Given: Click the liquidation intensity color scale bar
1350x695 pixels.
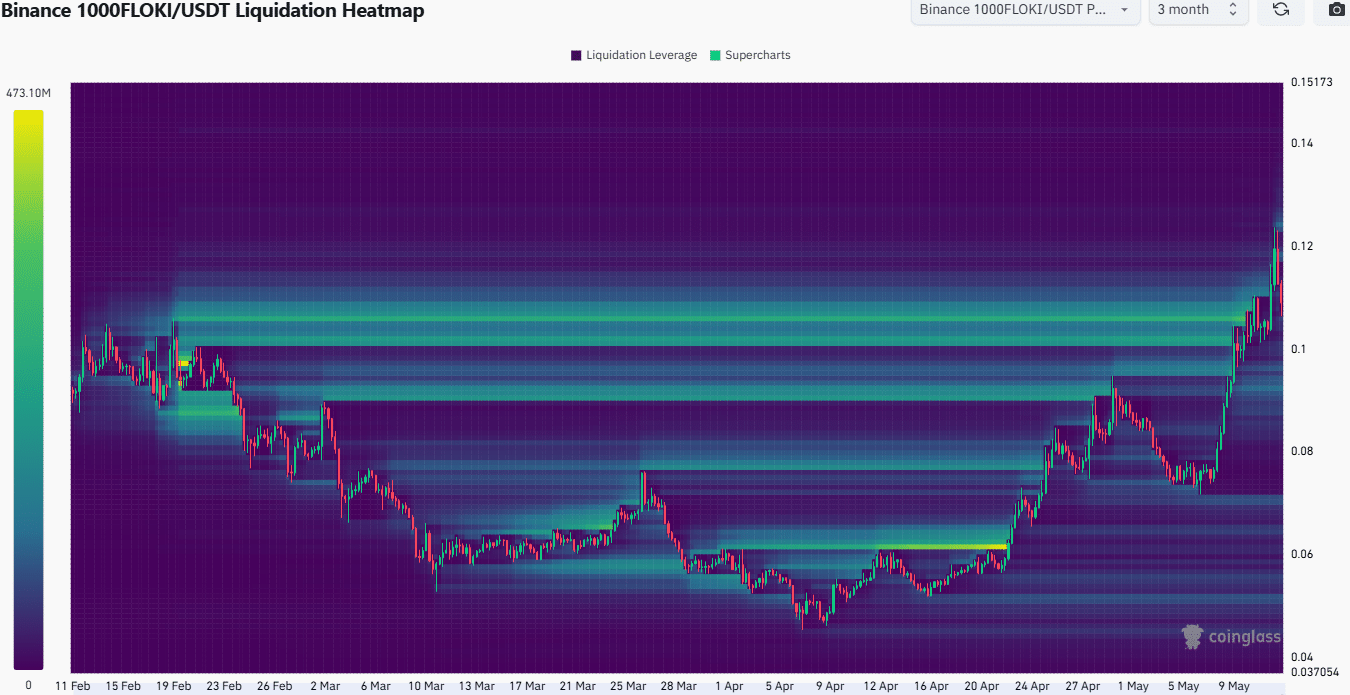Looking at the screenshot, I should (x=28, y=389).
